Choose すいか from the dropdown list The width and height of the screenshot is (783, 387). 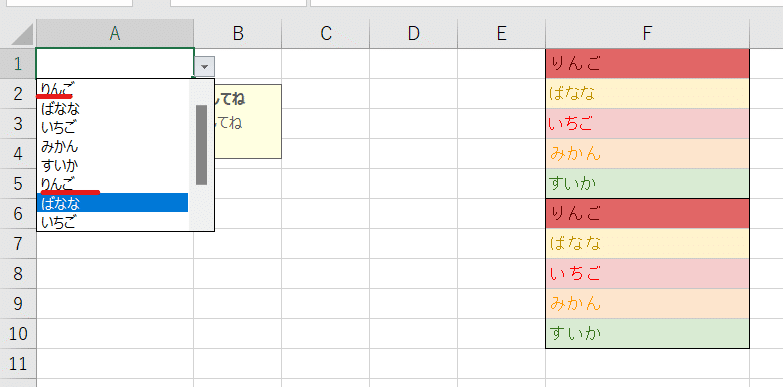pyautogui.click(x=112, y=165)
